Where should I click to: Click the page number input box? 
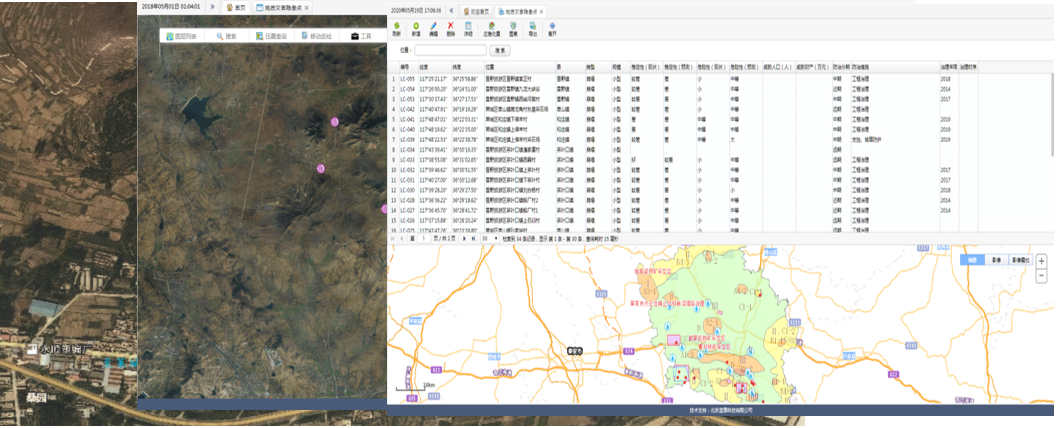[423, 239]
